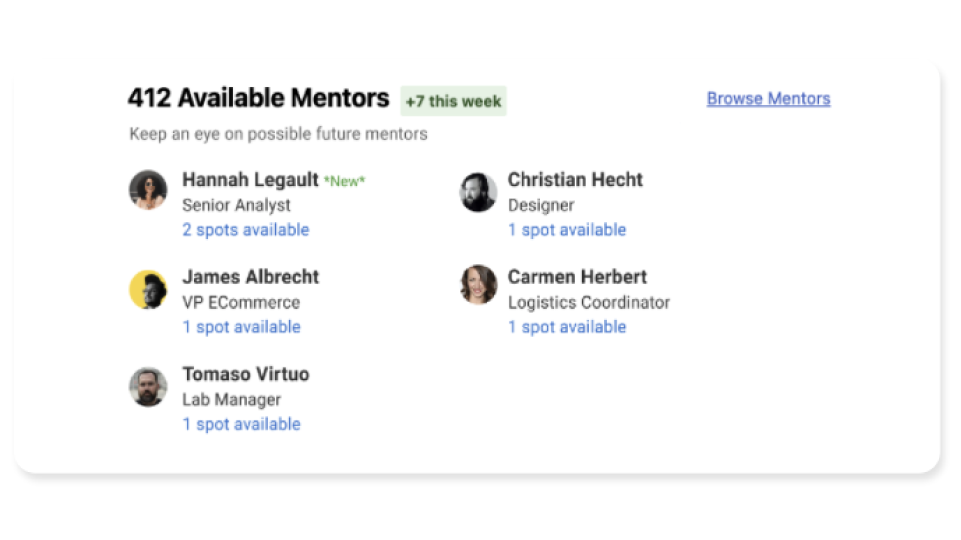Open the Browse Mentors link
The image size is (961, 540).
(x=768, y=99)
